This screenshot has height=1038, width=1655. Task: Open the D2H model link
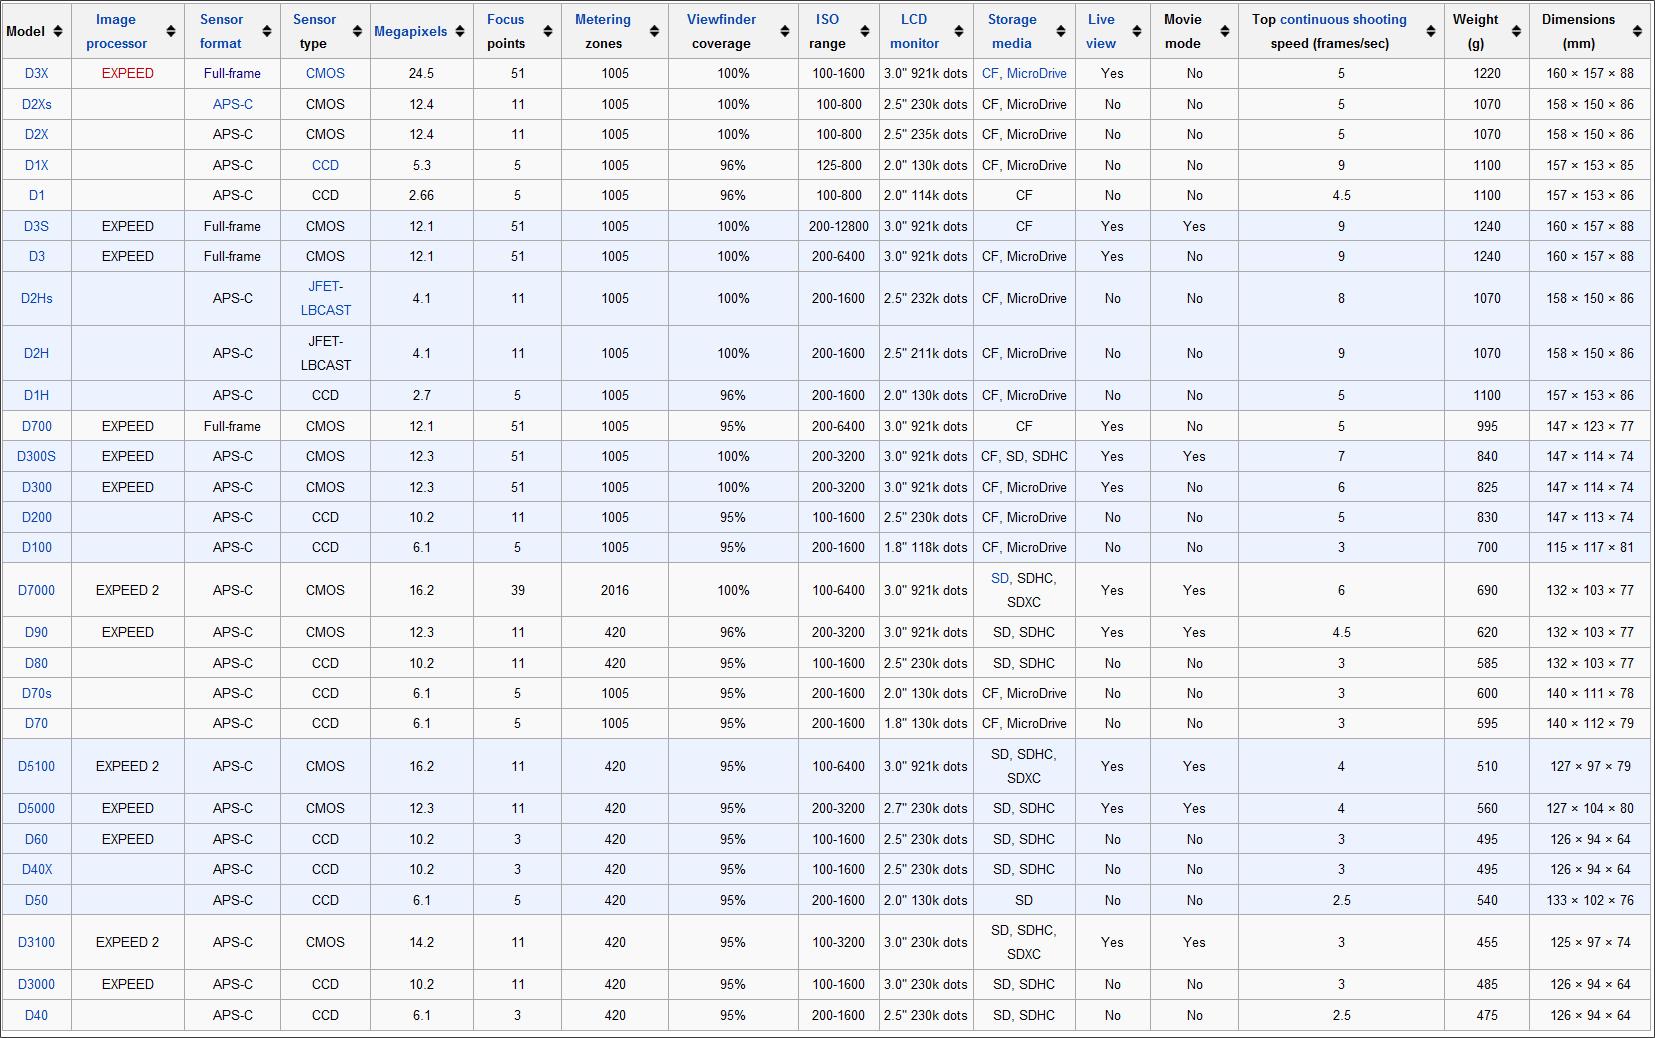tap(36, 353)
